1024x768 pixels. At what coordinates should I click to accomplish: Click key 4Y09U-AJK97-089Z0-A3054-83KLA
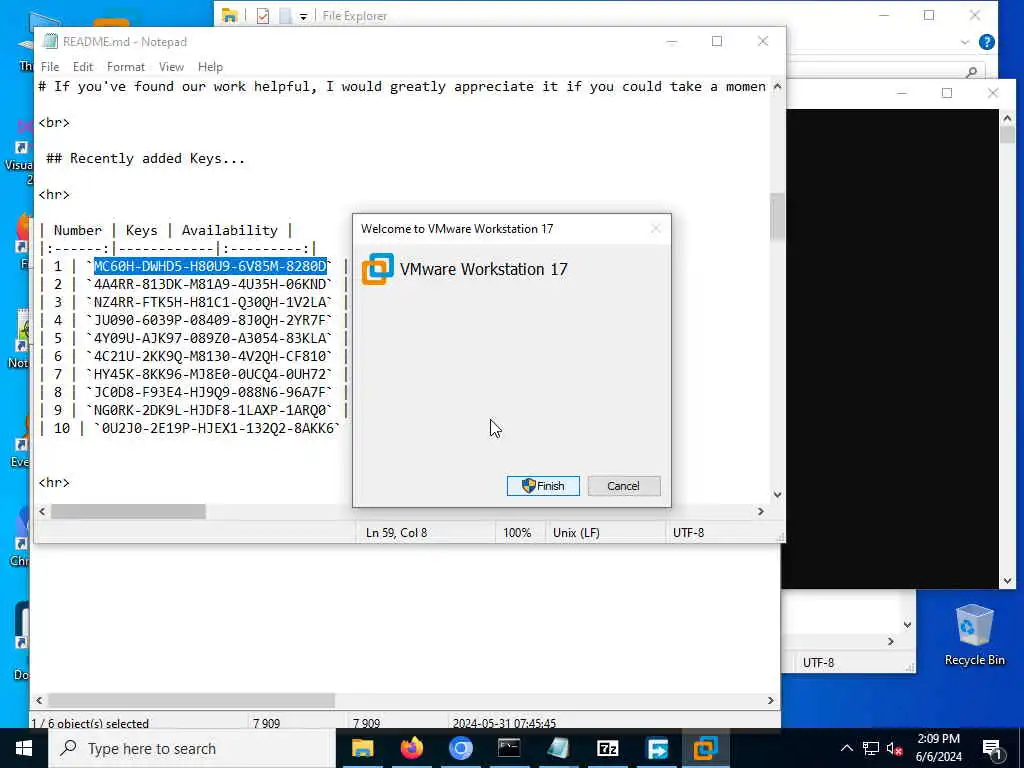tap(210, 338)
